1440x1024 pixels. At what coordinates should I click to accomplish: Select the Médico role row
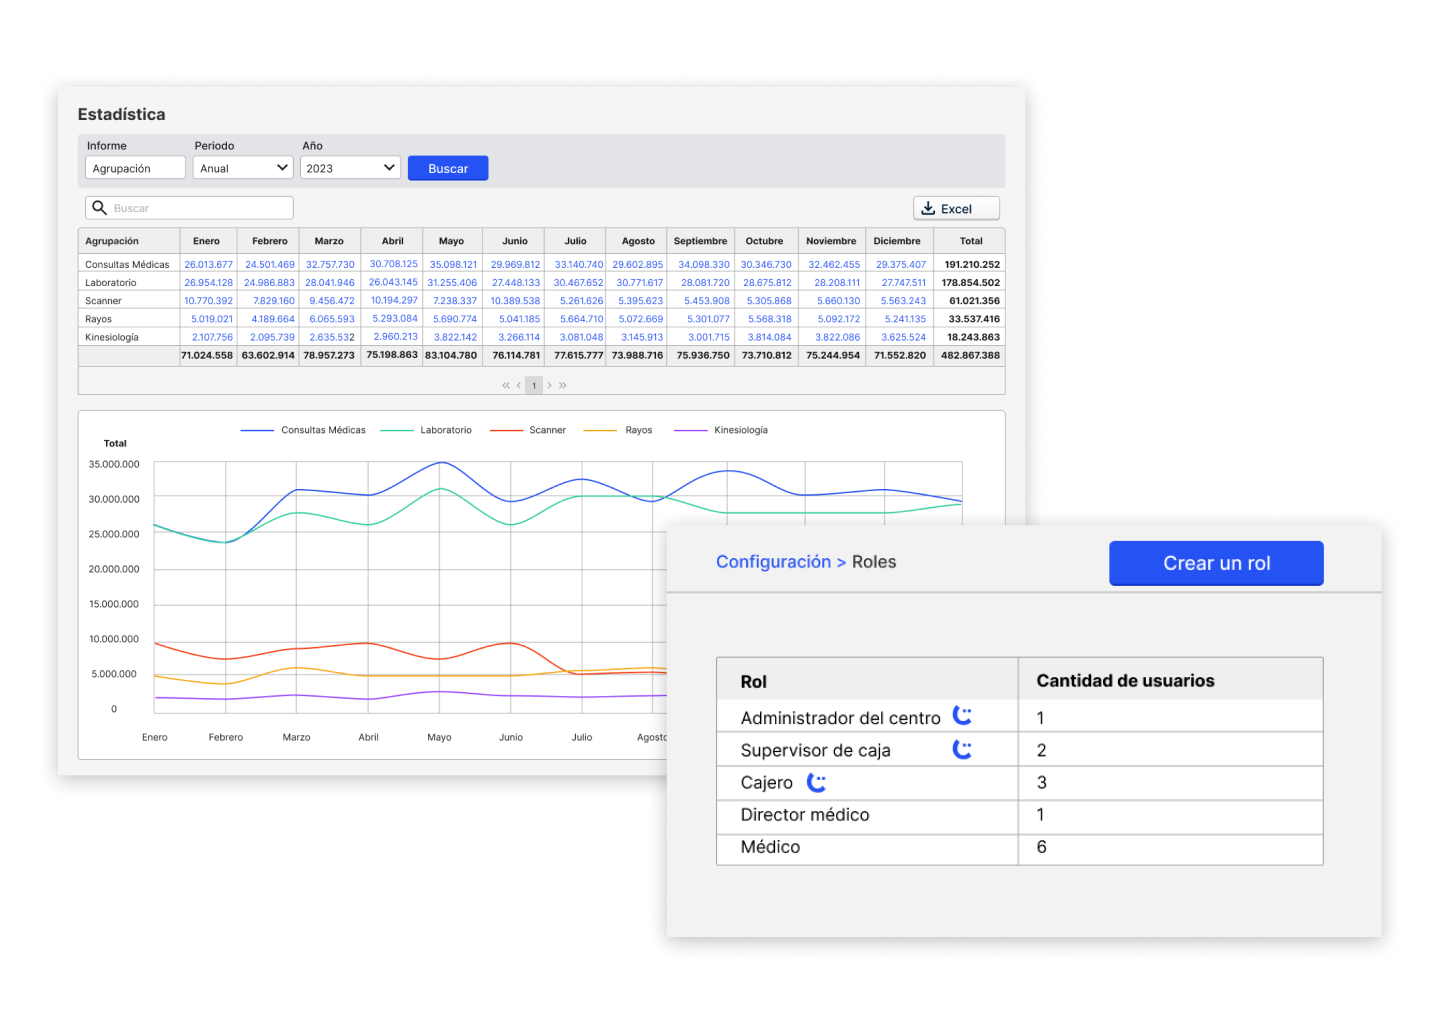1020,847
